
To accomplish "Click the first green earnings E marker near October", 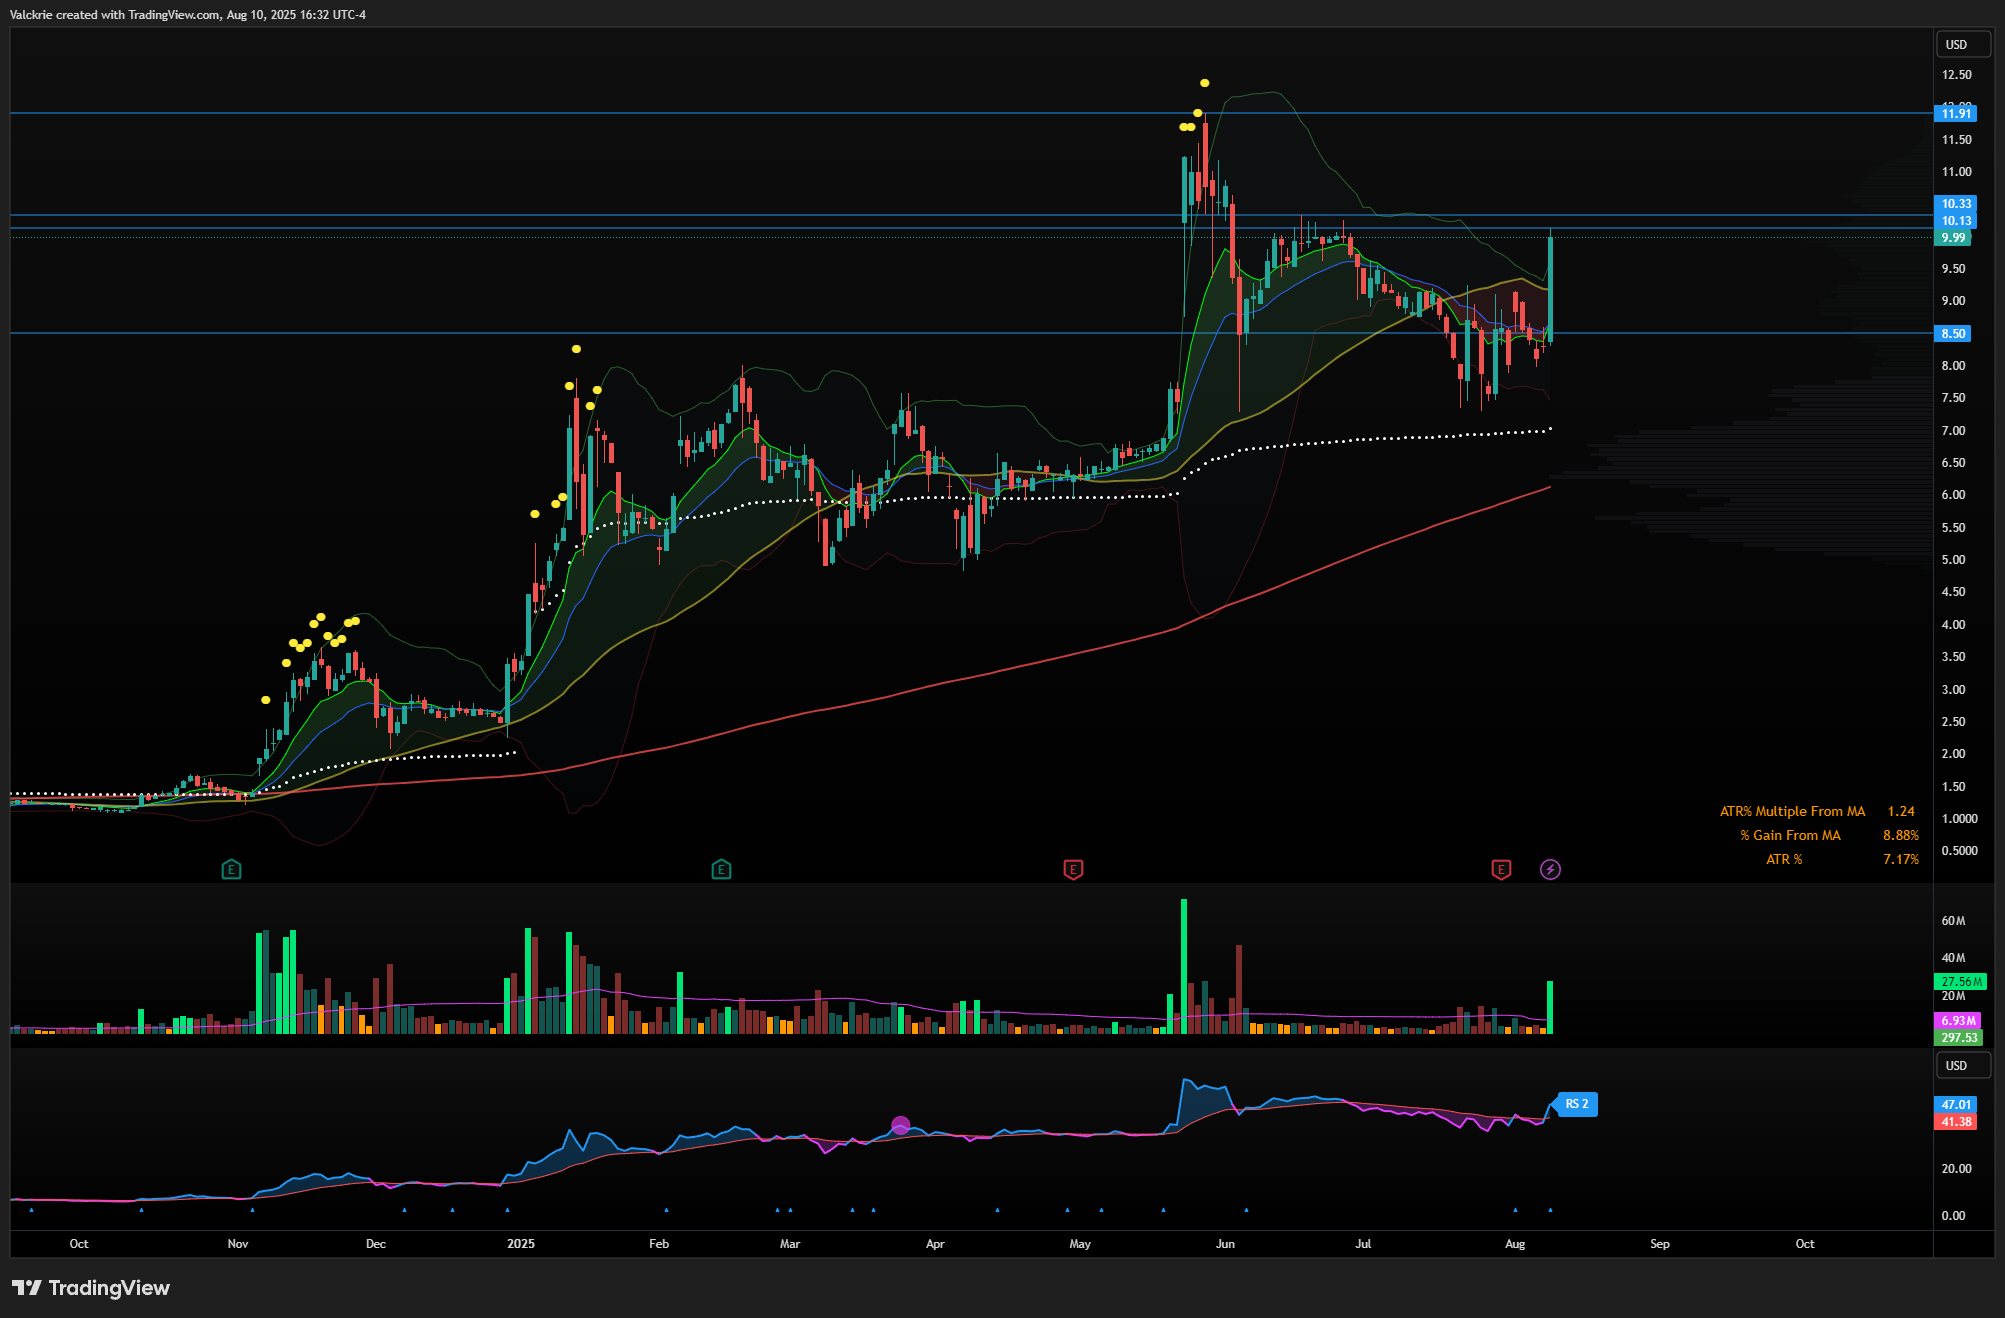I will (231, 869).
